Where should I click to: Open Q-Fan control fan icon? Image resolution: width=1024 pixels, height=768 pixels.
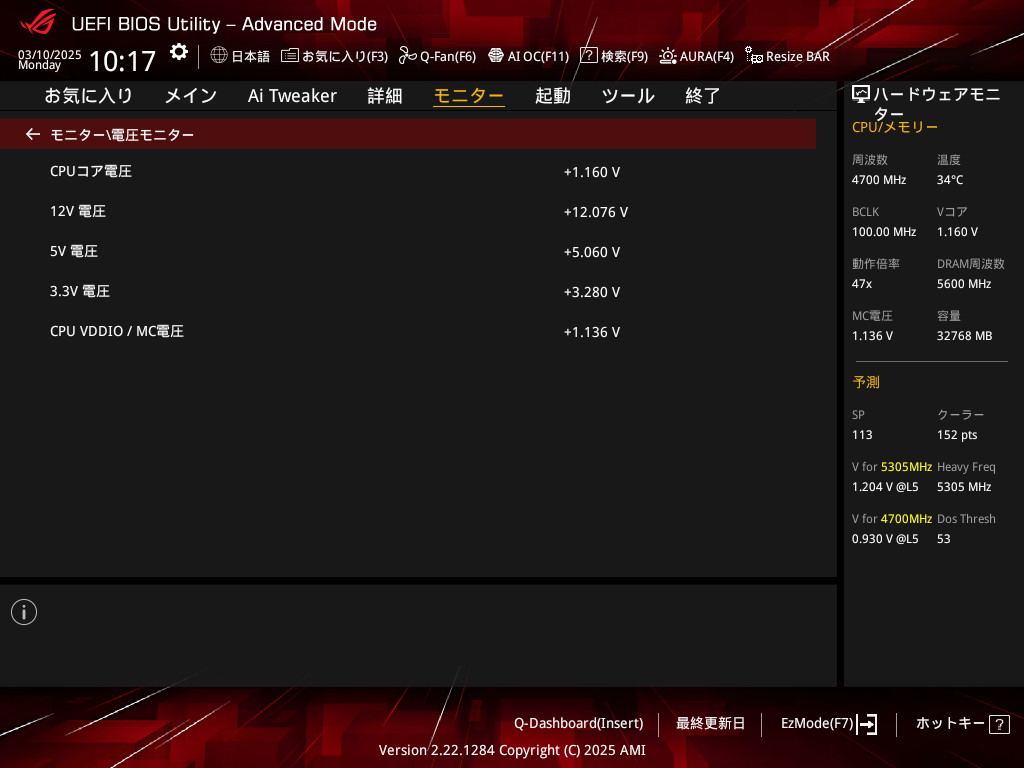(408, 56)
